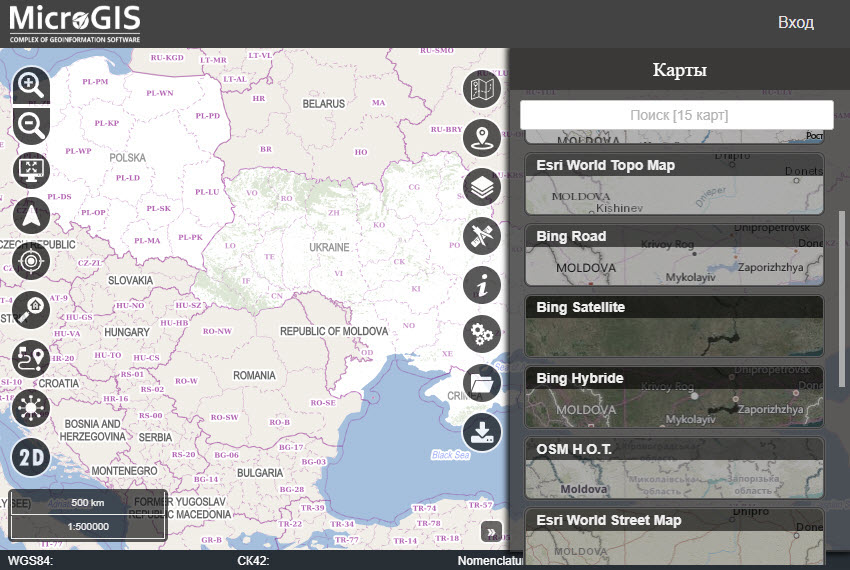
Task: Open the settings gears icon
Action: [x=482, y=334]
